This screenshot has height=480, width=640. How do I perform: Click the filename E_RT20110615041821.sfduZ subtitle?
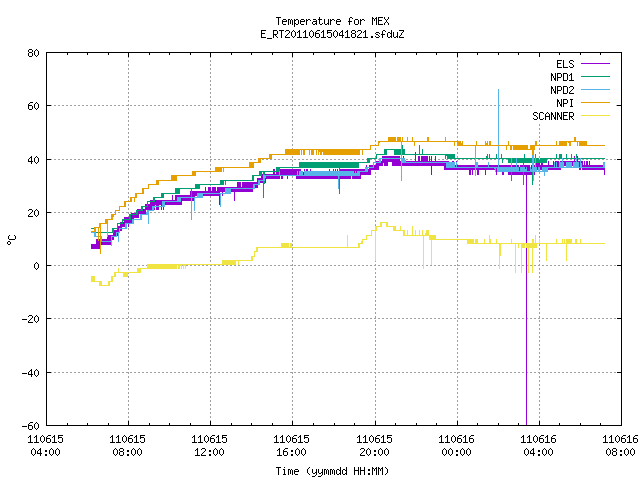pyautogui.click(x=332, y=34)
